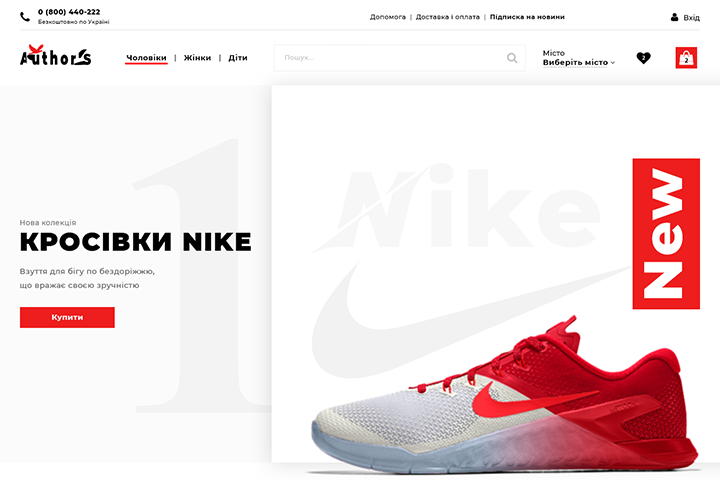Viewport: 720px width, 480px height.
Task: Select the Жінки menu item
Action: tap(197, 58)
